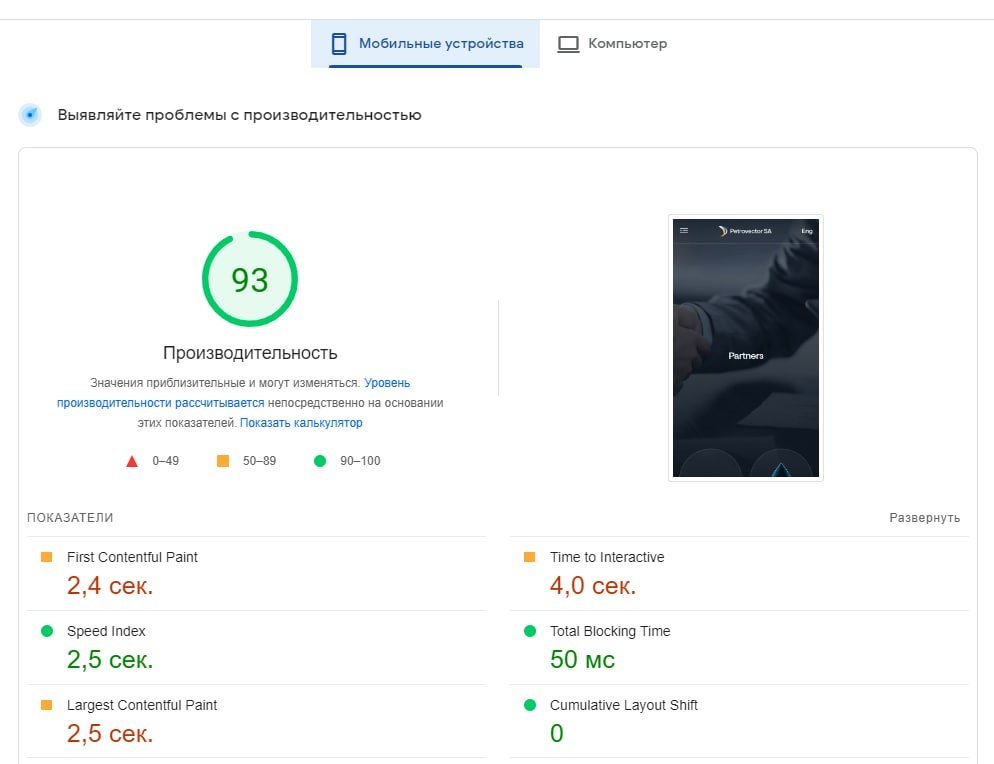This screenshot has height=764, width=994.
Task: Click orange square beside Largest Contentful Paint
Action: click(x=46, y=705)
